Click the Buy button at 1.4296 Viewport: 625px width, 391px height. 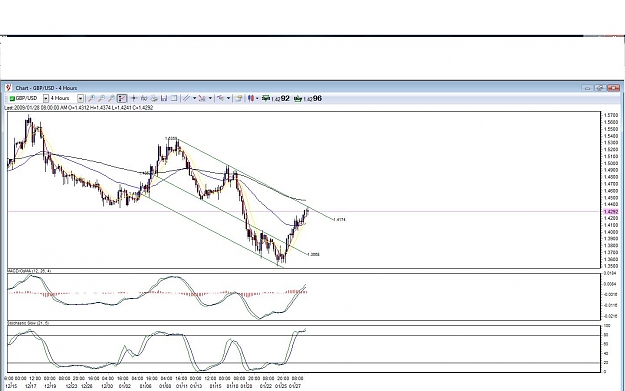point(307,98)
